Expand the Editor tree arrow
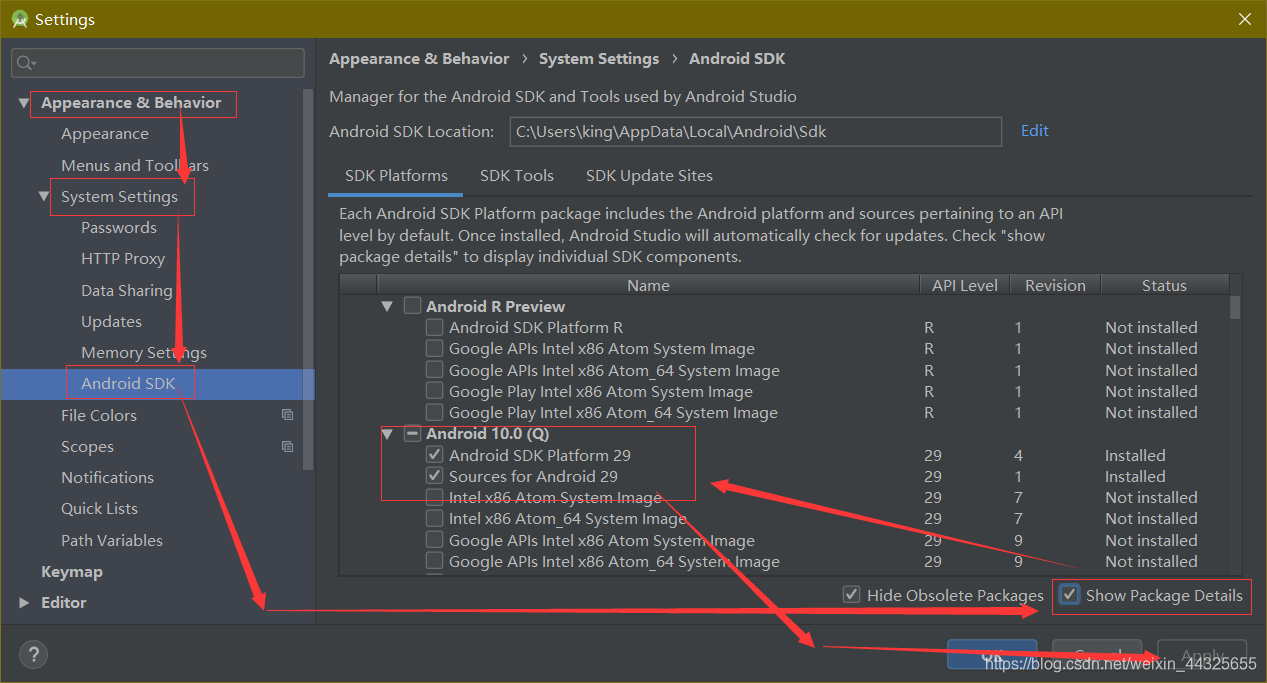 (24, 603)
